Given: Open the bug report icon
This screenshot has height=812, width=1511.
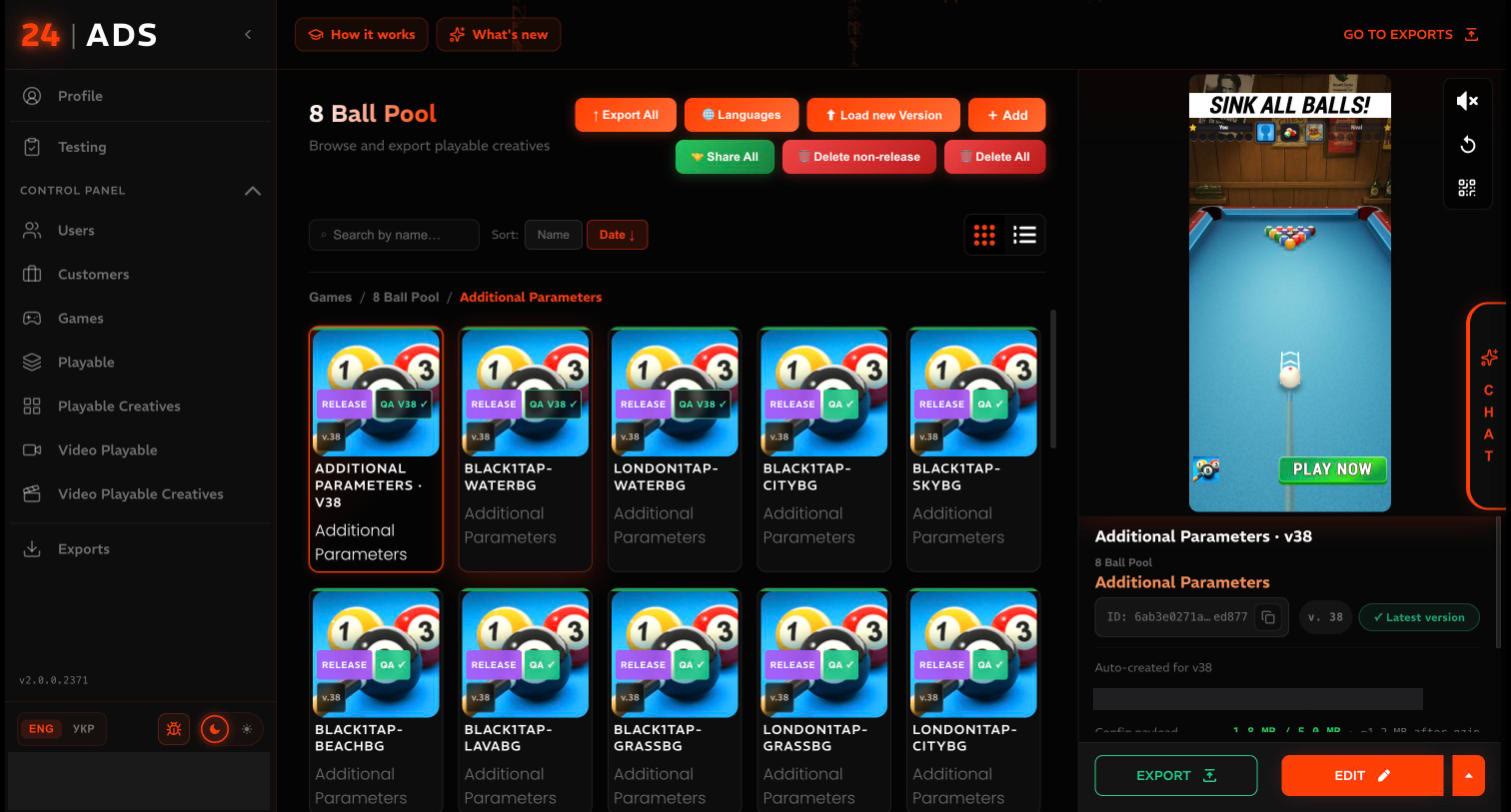Looking at the screenshot, I should tap(174, 729).
